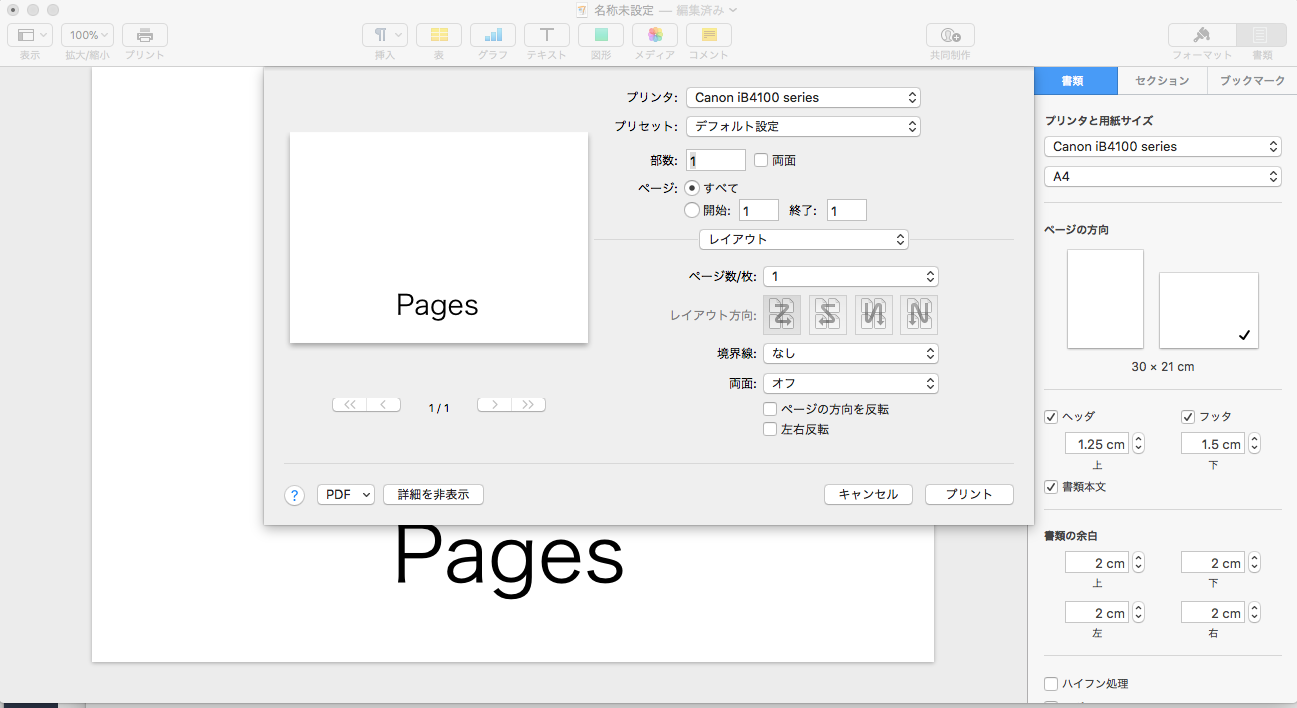
Task: Open the Shape (図形) toolbar icon
Action: click(x=601, y=35)
